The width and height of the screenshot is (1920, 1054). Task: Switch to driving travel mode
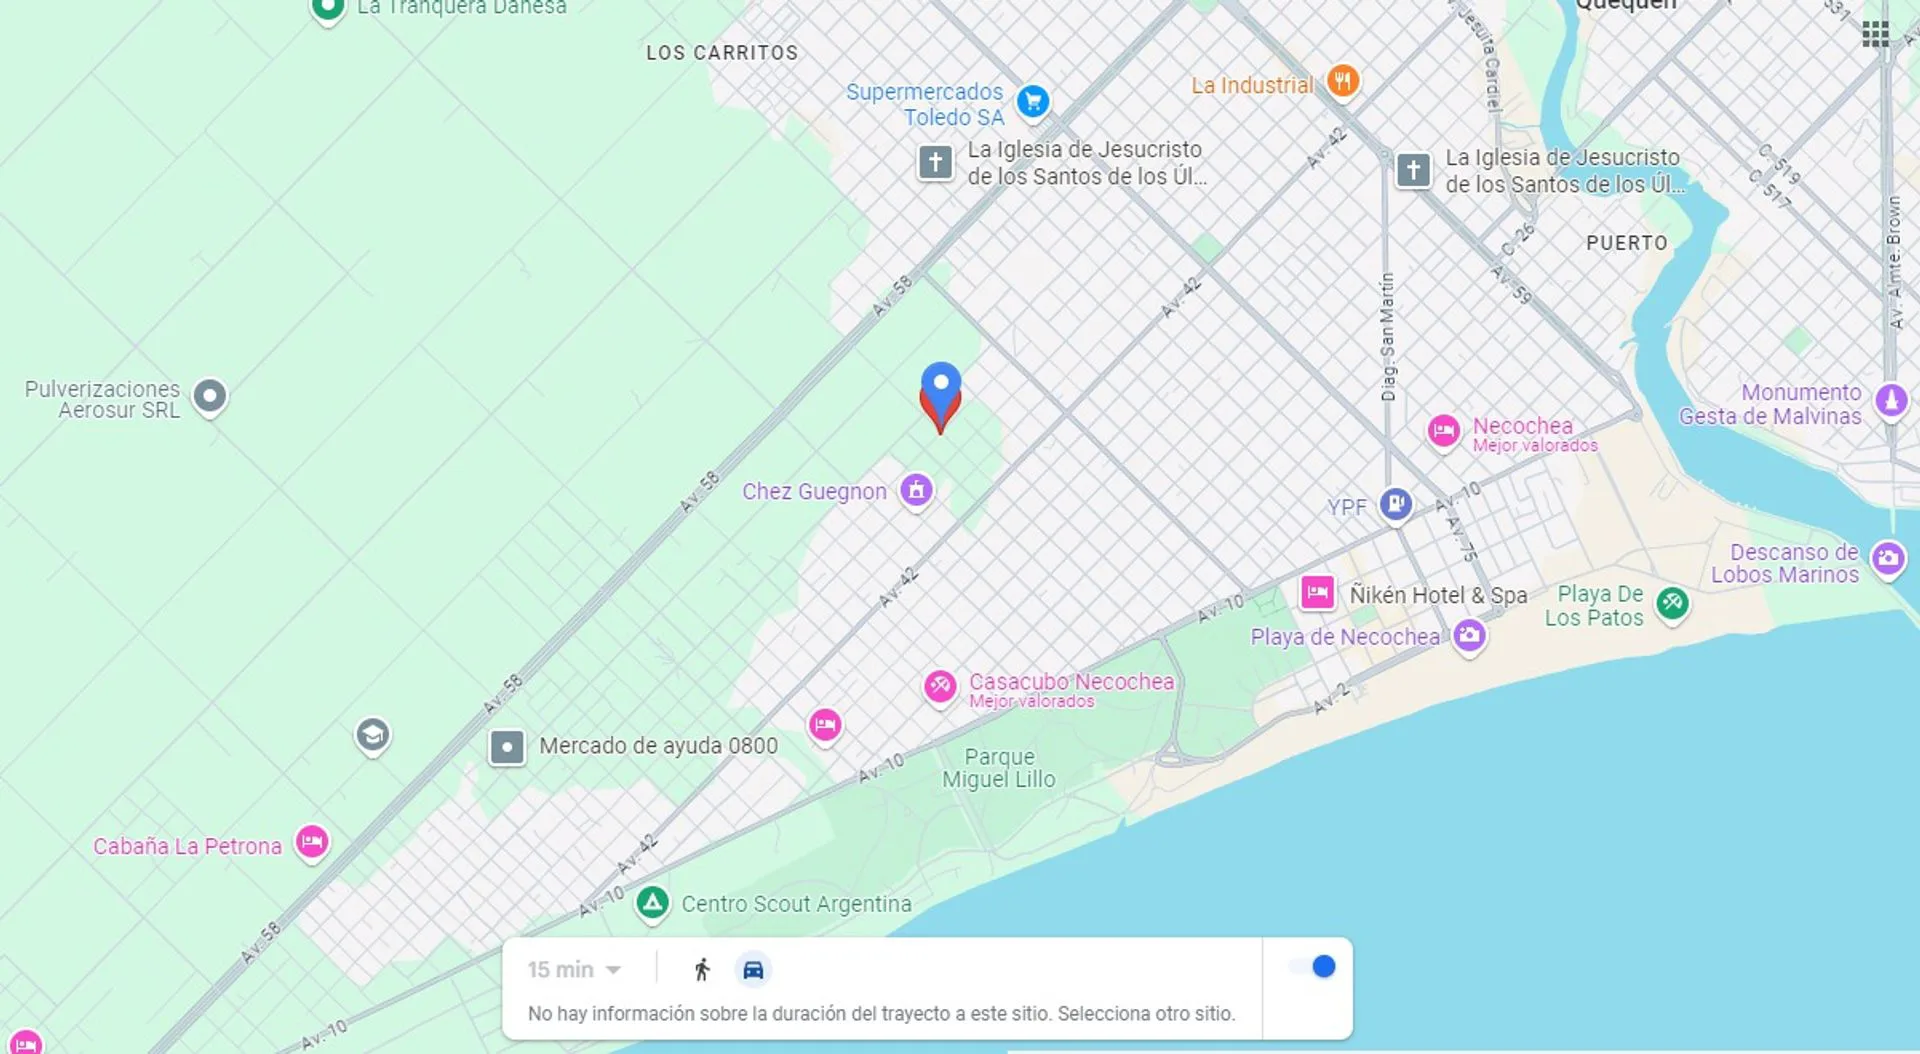point(753,969)
